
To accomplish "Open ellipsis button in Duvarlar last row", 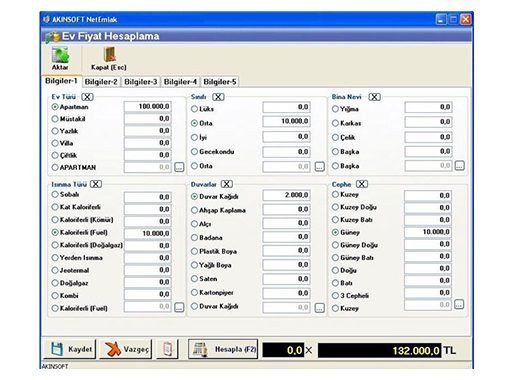I will [320, 308].
